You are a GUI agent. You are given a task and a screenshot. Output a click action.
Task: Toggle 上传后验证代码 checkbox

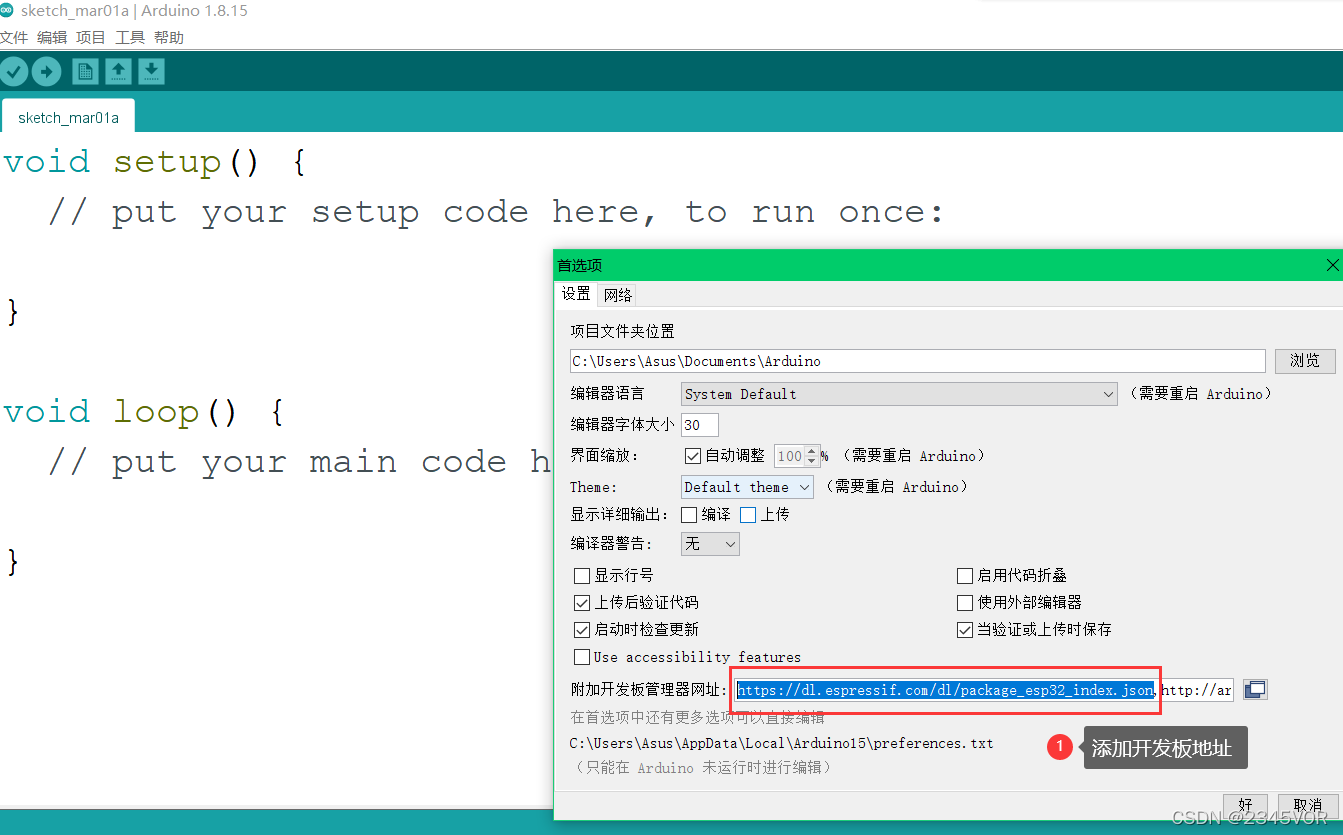coord(582,603)
